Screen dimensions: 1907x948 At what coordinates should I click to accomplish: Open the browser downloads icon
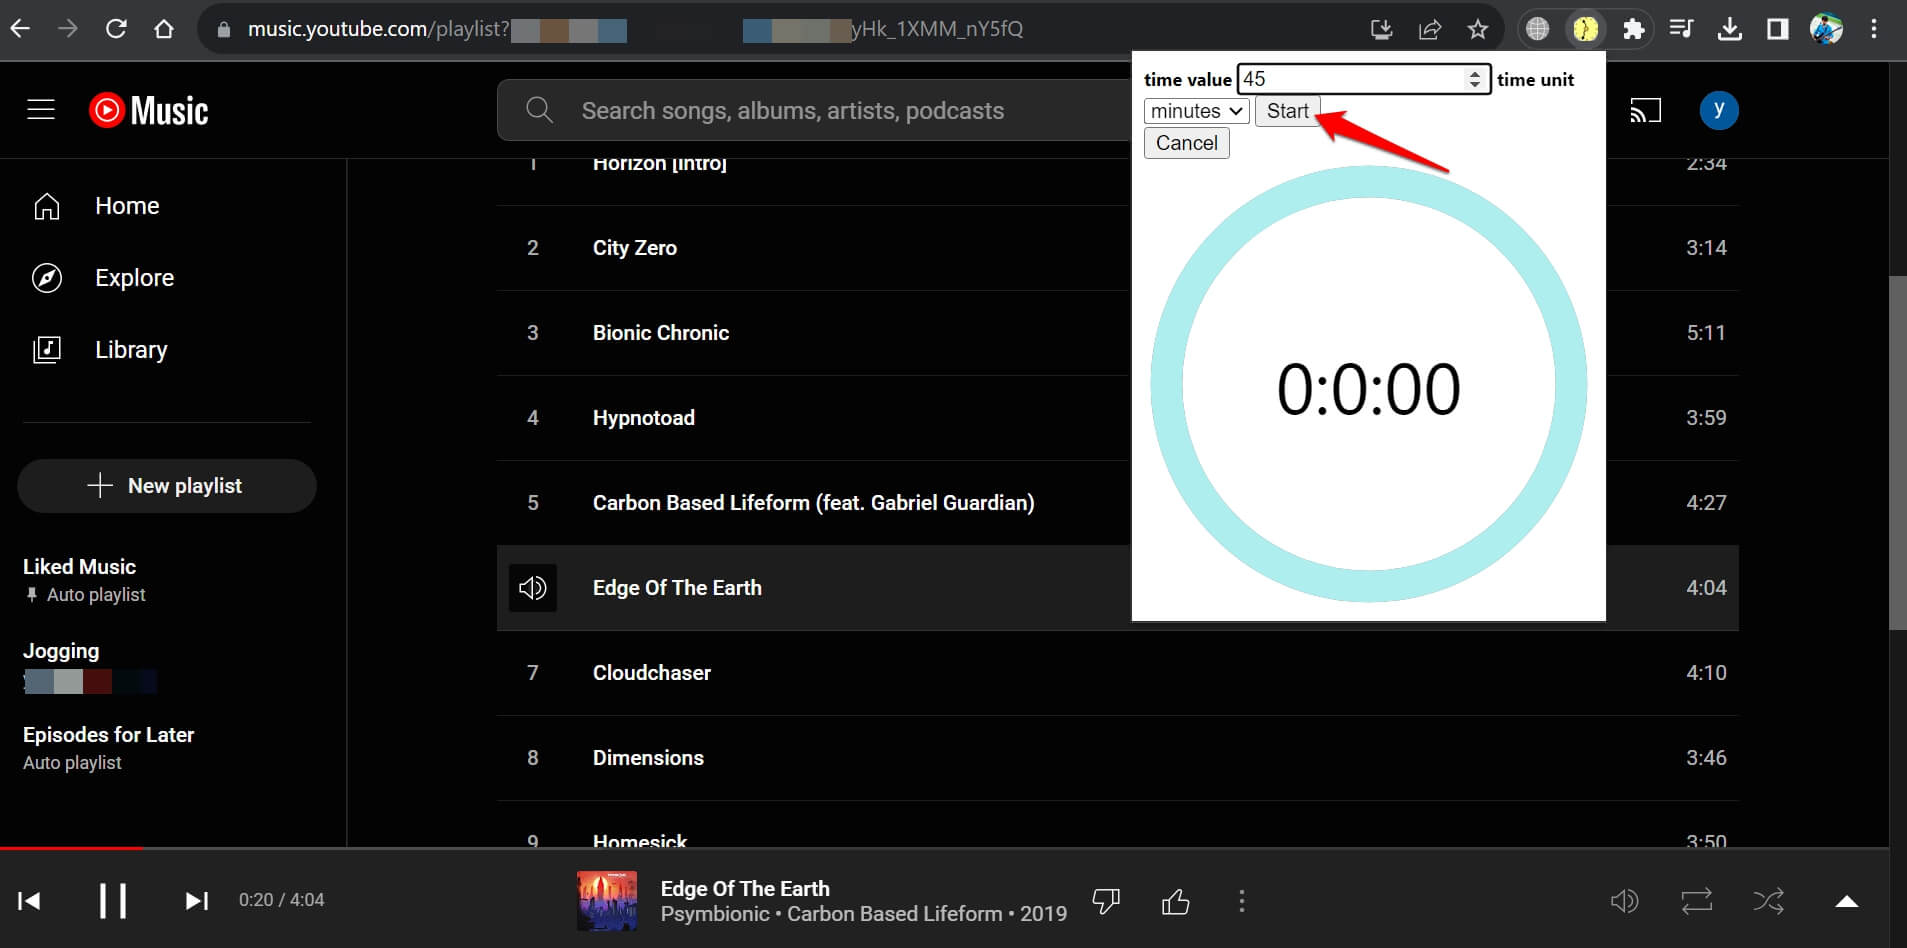coord(1729,29)
